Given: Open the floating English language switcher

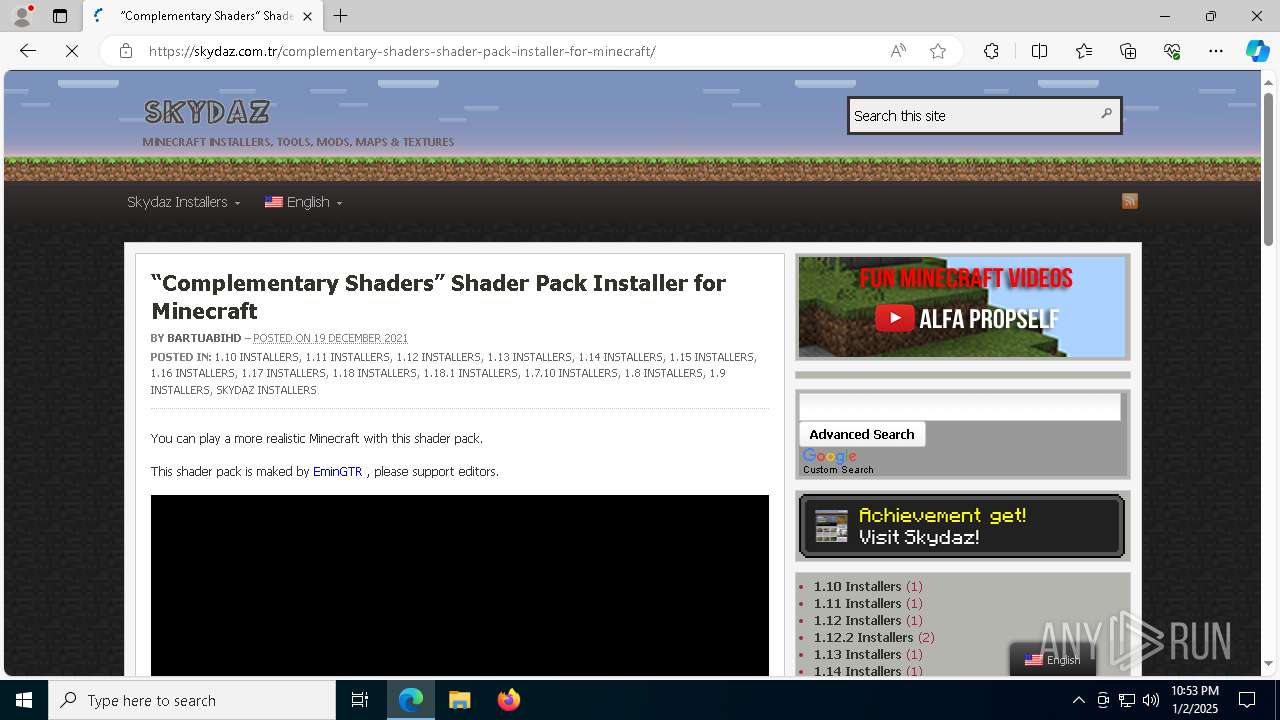Looking at the screenshot, I should 1053,660.
